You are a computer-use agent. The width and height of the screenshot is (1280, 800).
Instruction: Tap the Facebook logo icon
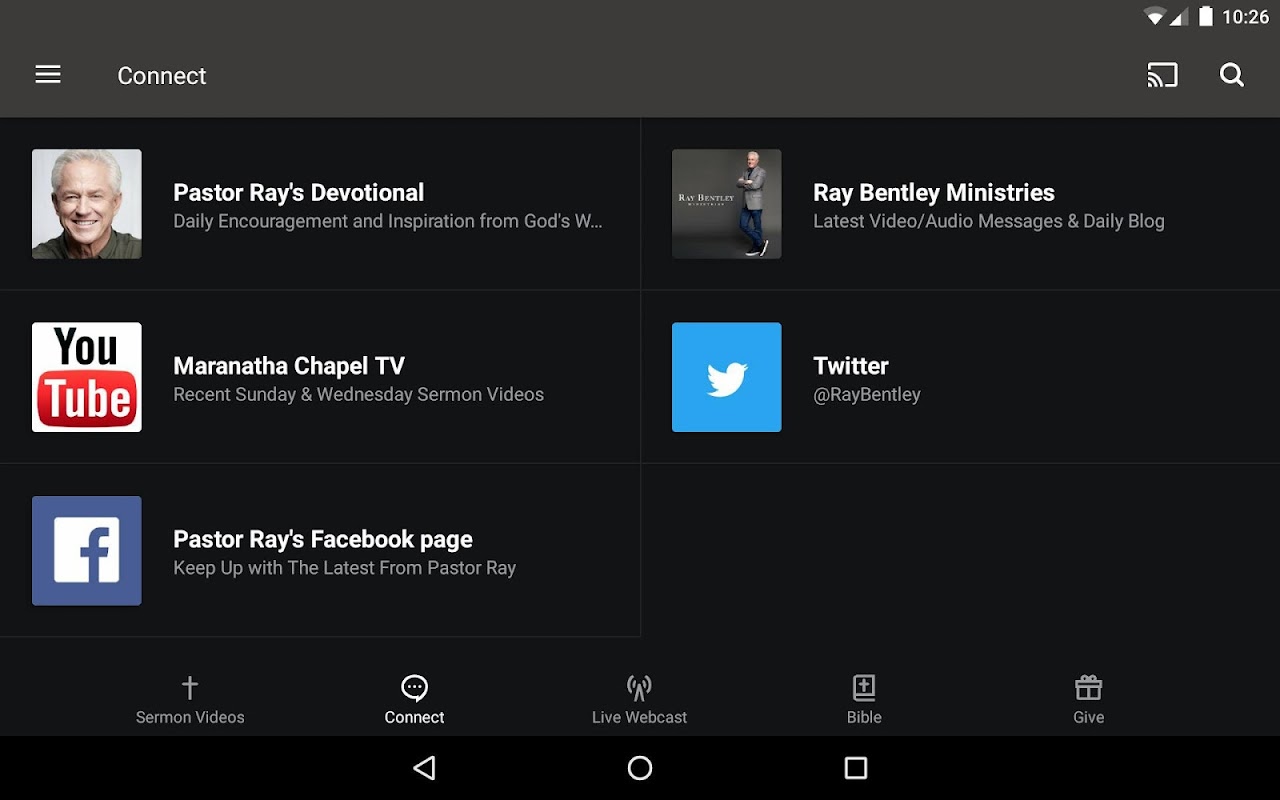(87, 550)
